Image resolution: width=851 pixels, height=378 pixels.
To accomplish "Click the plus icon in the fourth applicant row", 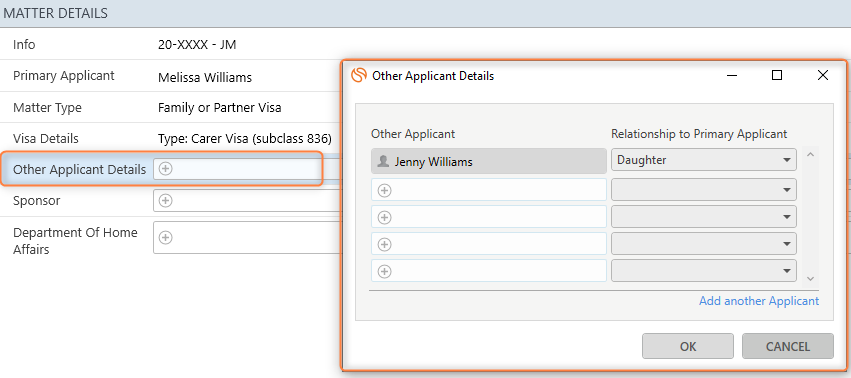I will [x=384, y=244].
